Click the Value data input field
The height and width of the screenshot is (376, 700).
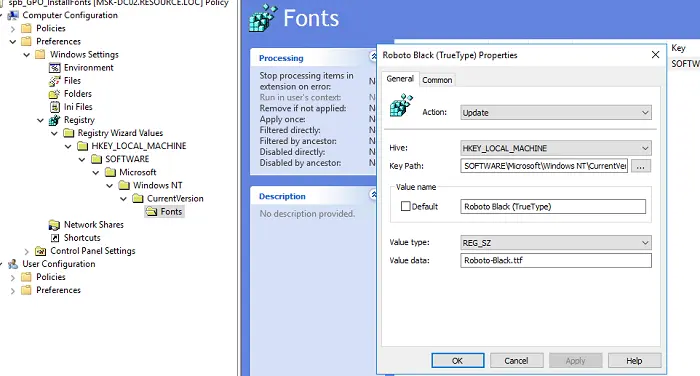coord(556,260)
